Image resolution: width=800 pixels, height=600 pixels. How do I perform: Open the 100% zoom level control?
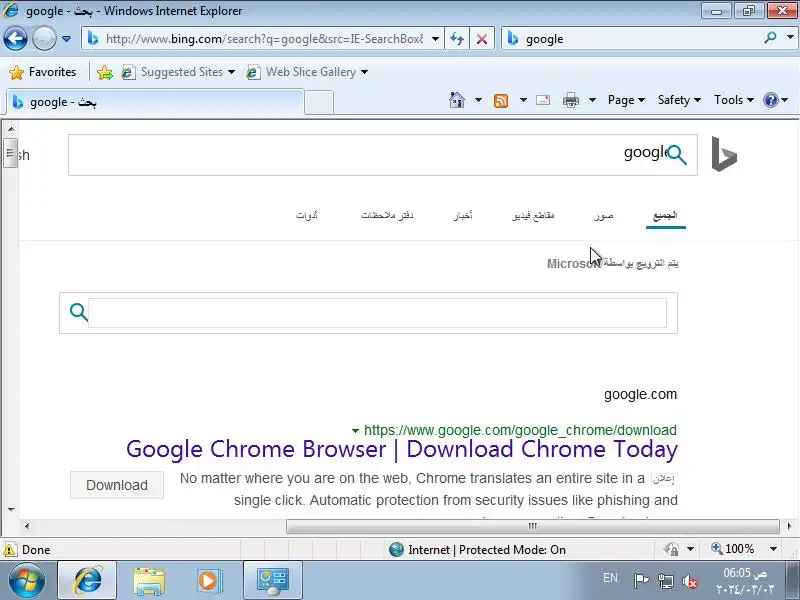pos(744,549)
